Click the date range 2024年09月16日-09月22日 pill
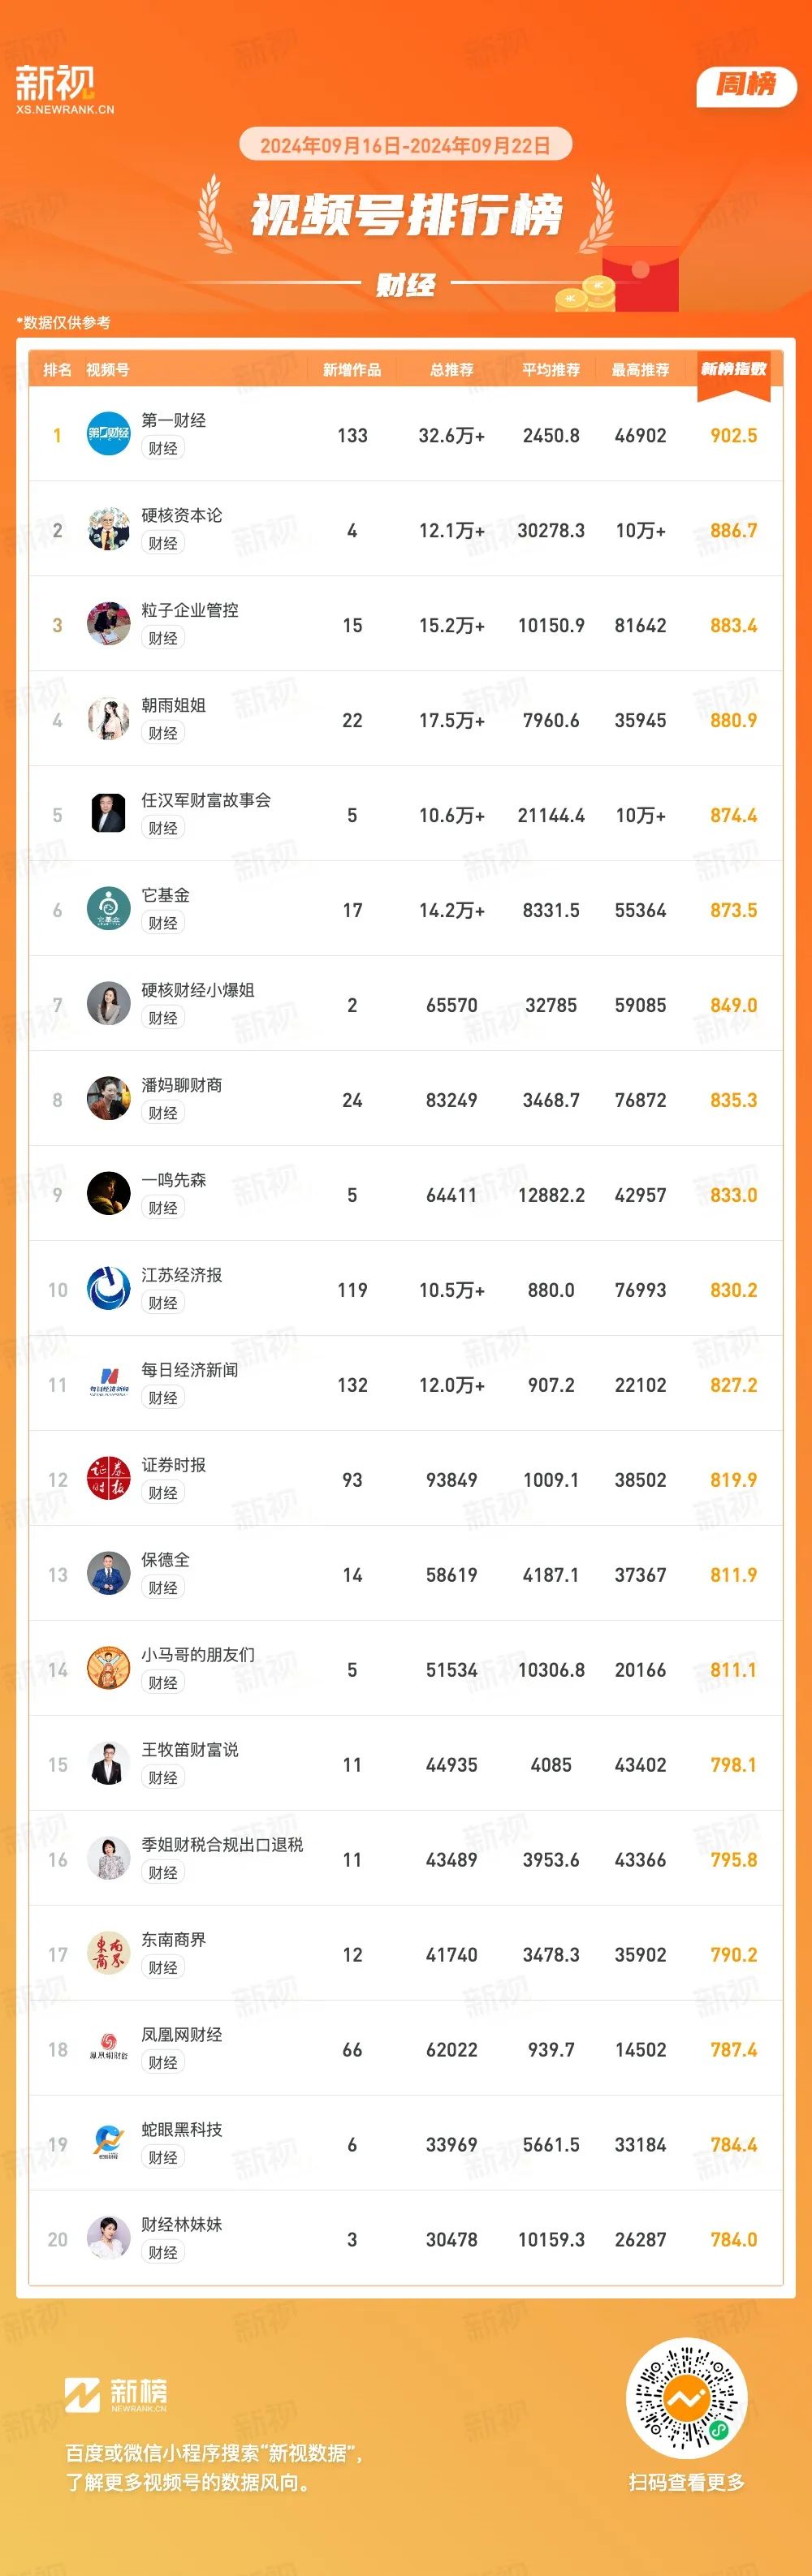812x2576 pixels. tap(405, 145)
